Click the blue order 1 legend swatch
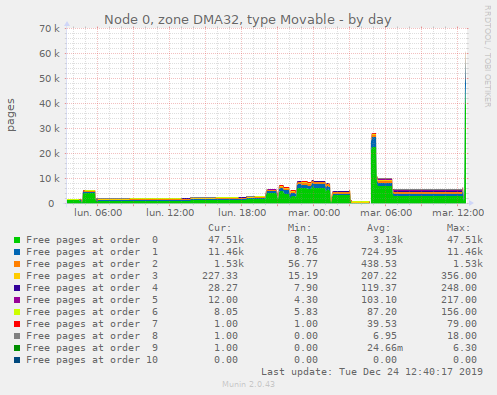497x395 pixels. [x=17, y=252]
